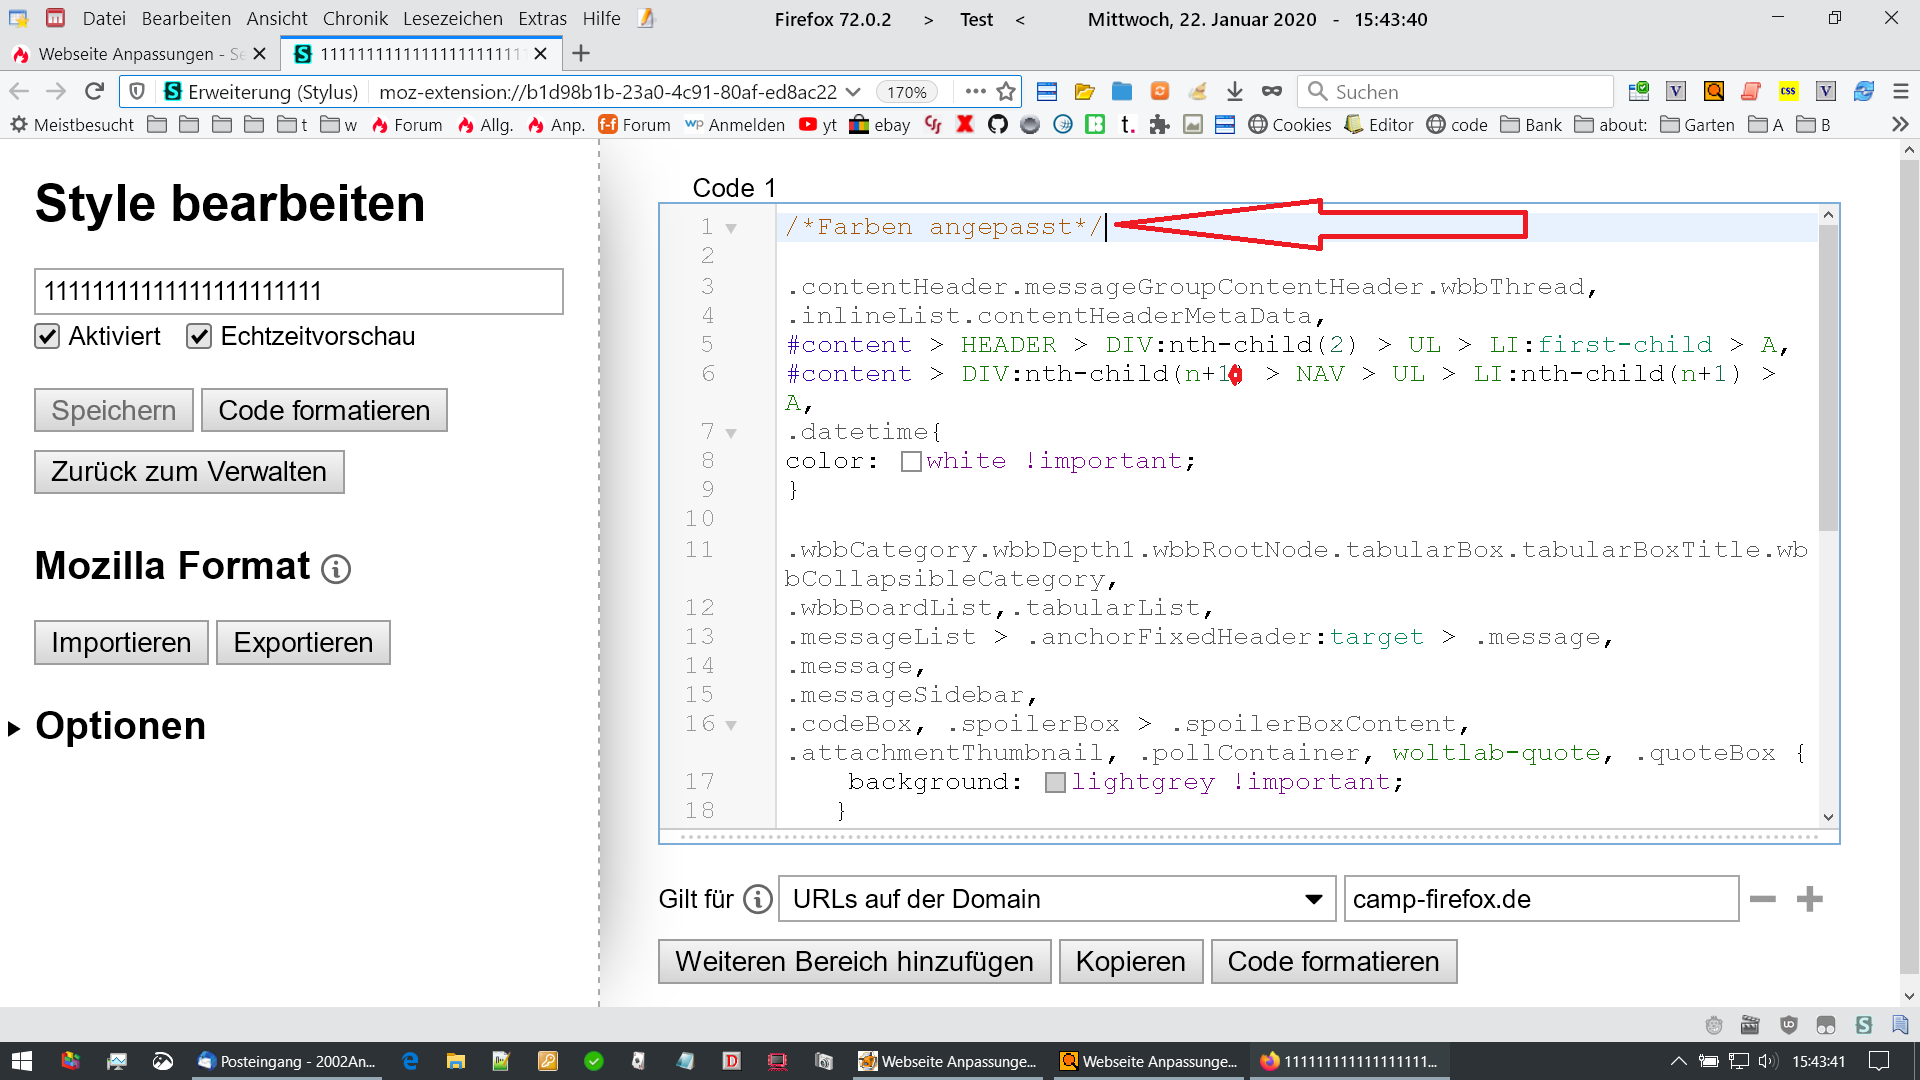Image resolution: width=1920 pixels, height=1080 pixels.
Task: Click the Exportieren button
Action: coord(303,643)
